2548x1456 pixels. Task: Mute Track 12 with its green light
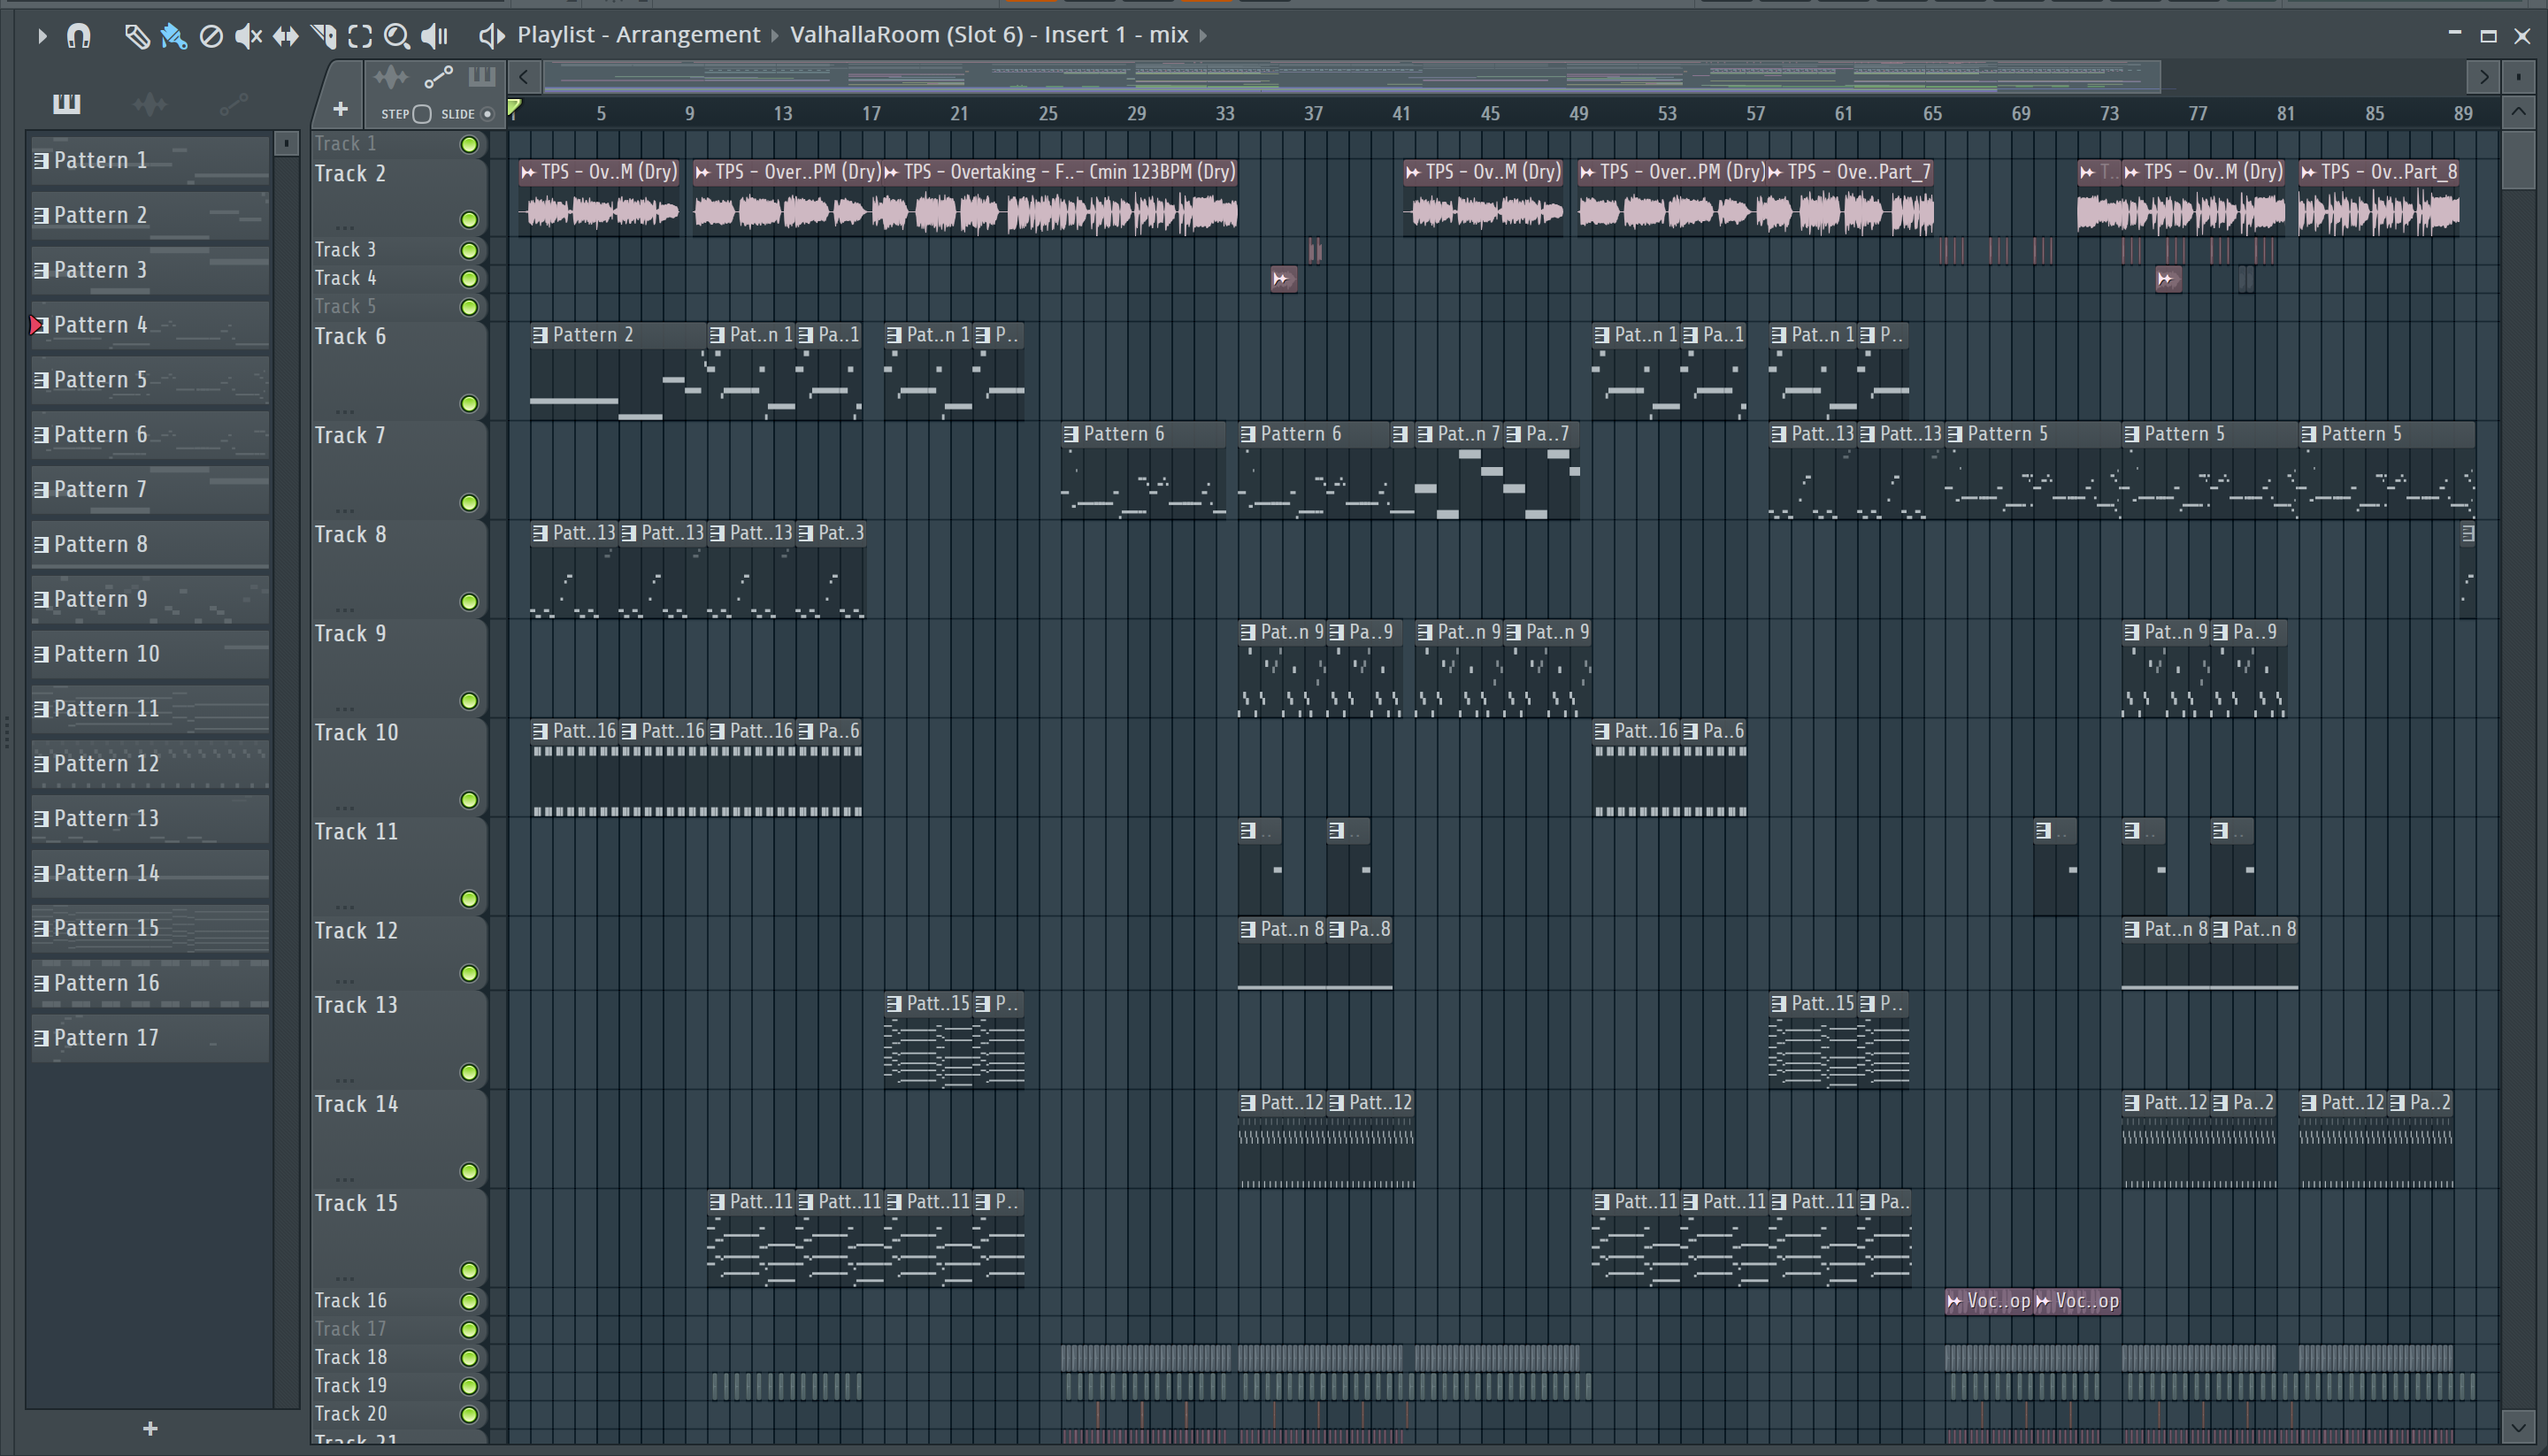(469, 973)
